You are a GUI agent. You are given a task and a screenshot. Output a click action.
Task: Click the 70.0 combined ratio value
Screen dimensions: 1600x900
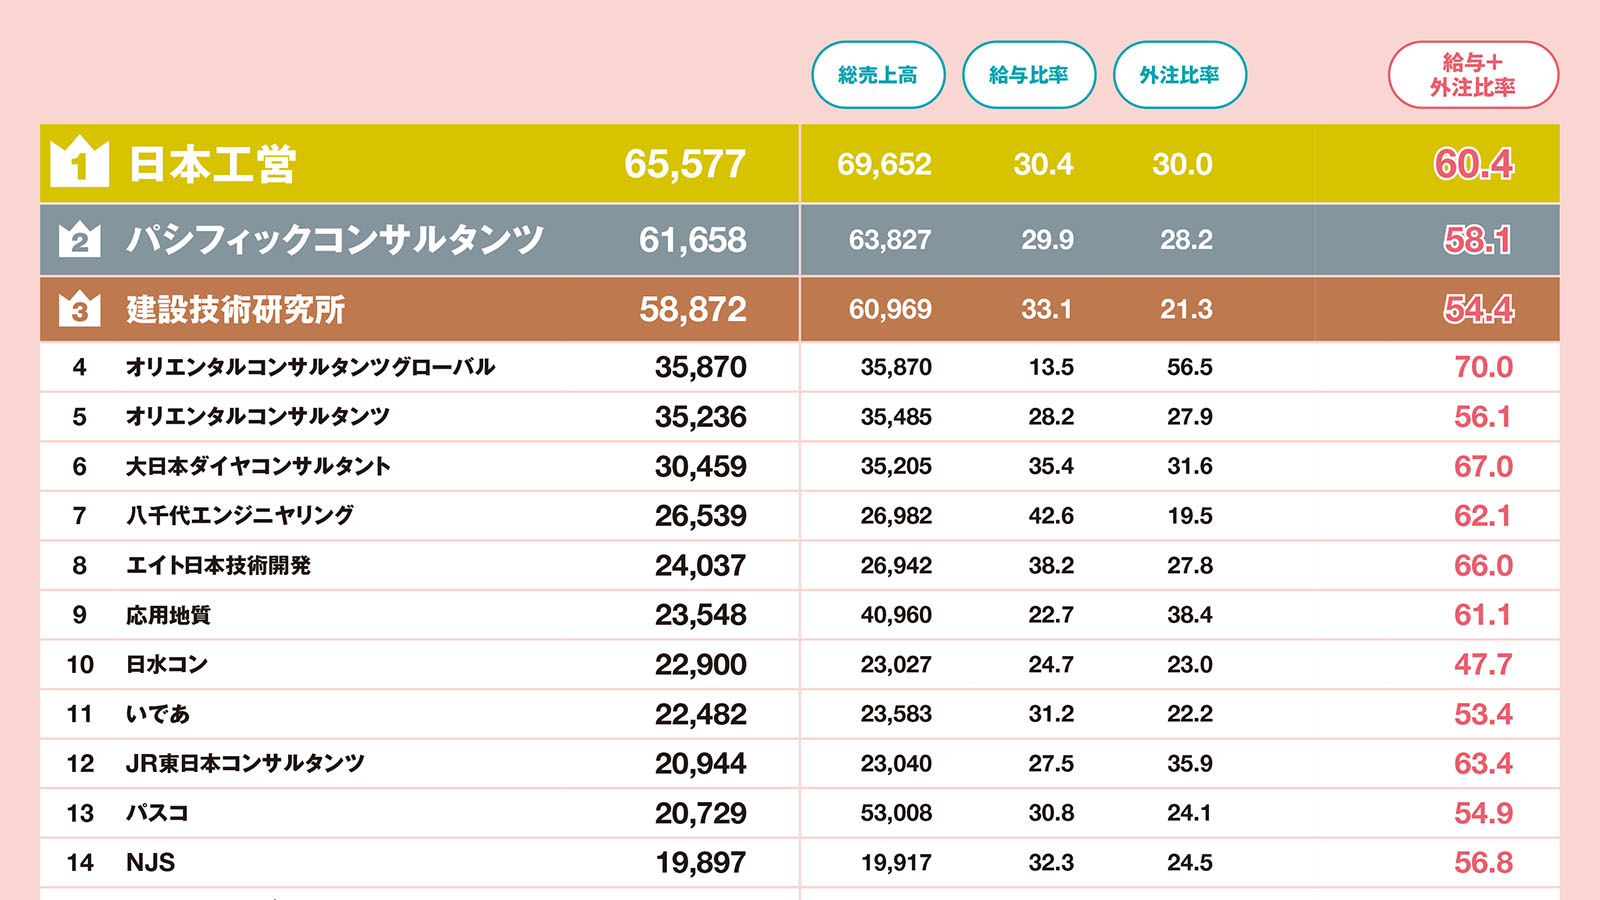(x=1483, y=367)
